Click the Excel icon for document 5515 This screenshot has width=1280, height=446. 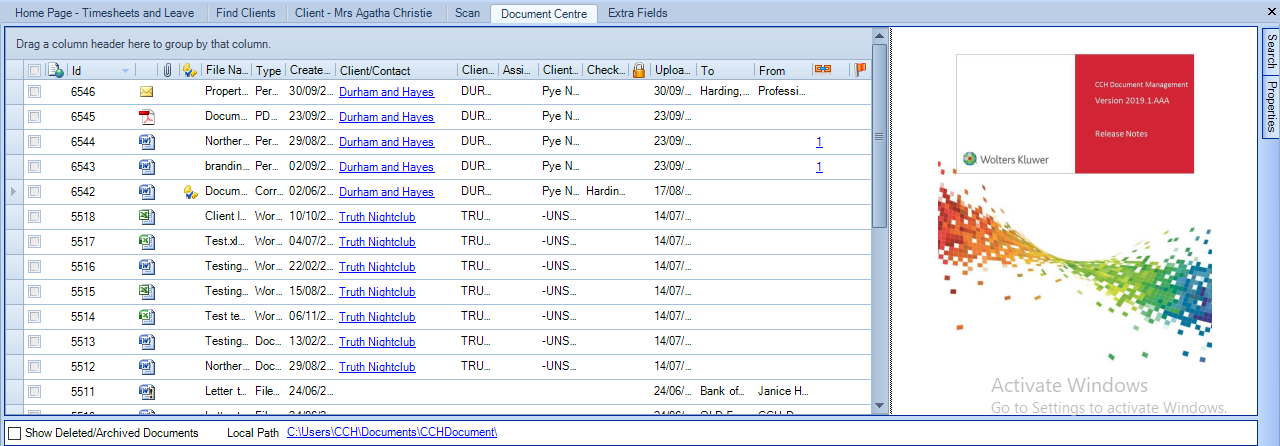[146, 291]
